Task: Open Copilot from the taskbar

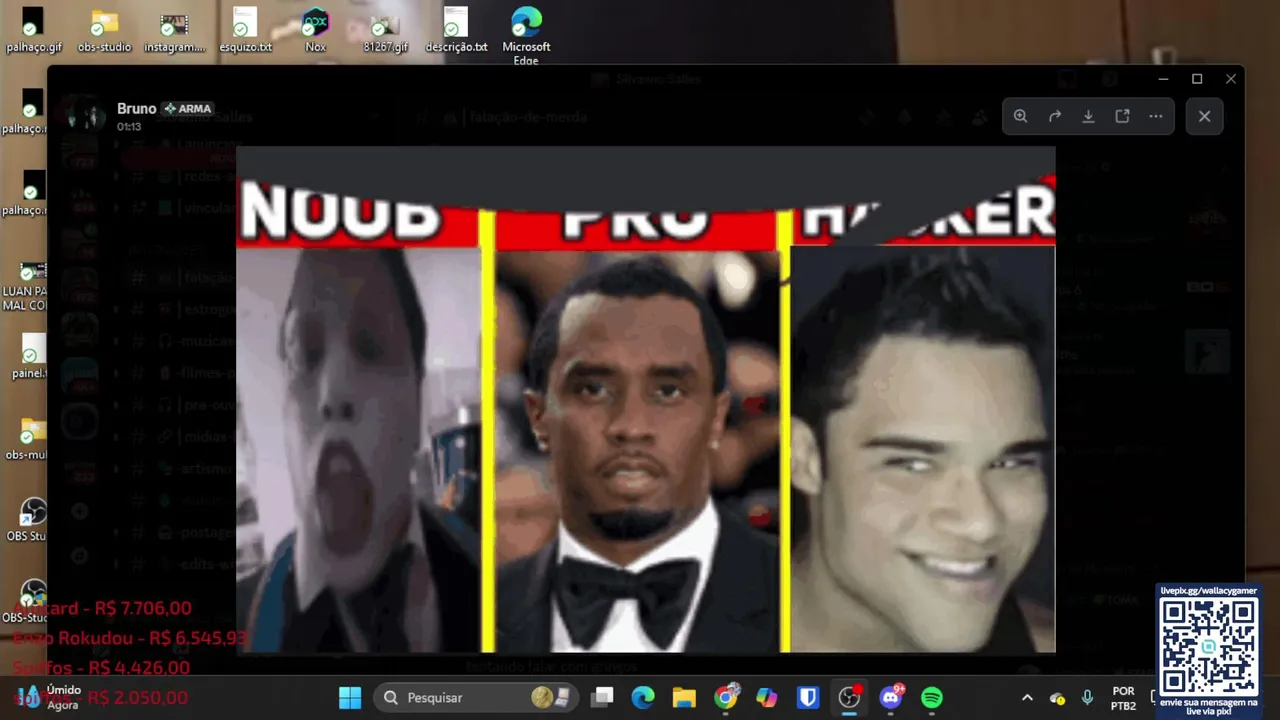Action: (767, 697)
